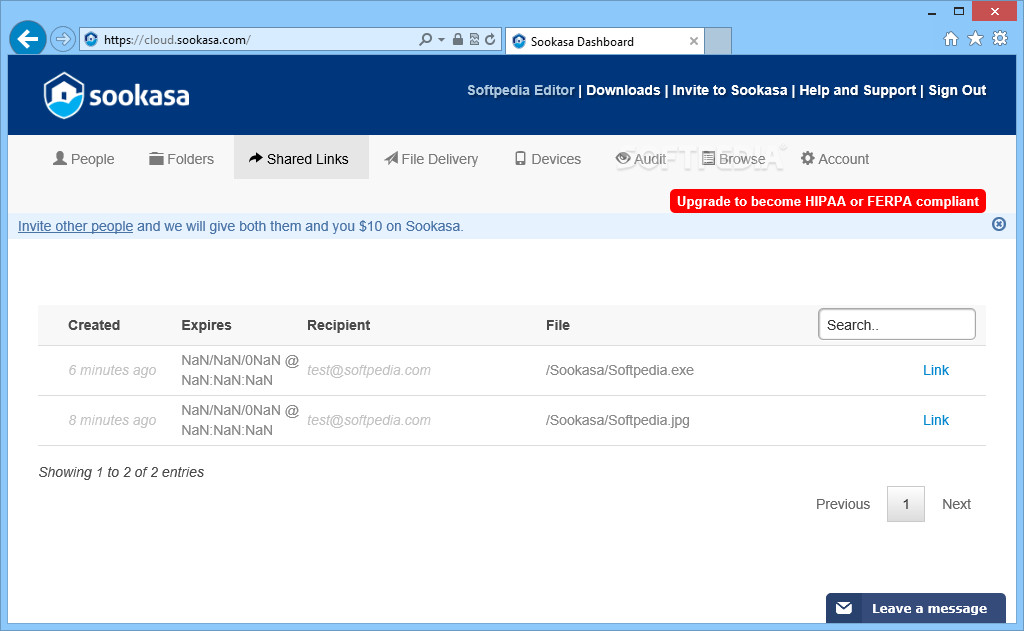Open a new blank browser tab
The width and height of the screenshot is (1024, 631).
click(718, 41)
